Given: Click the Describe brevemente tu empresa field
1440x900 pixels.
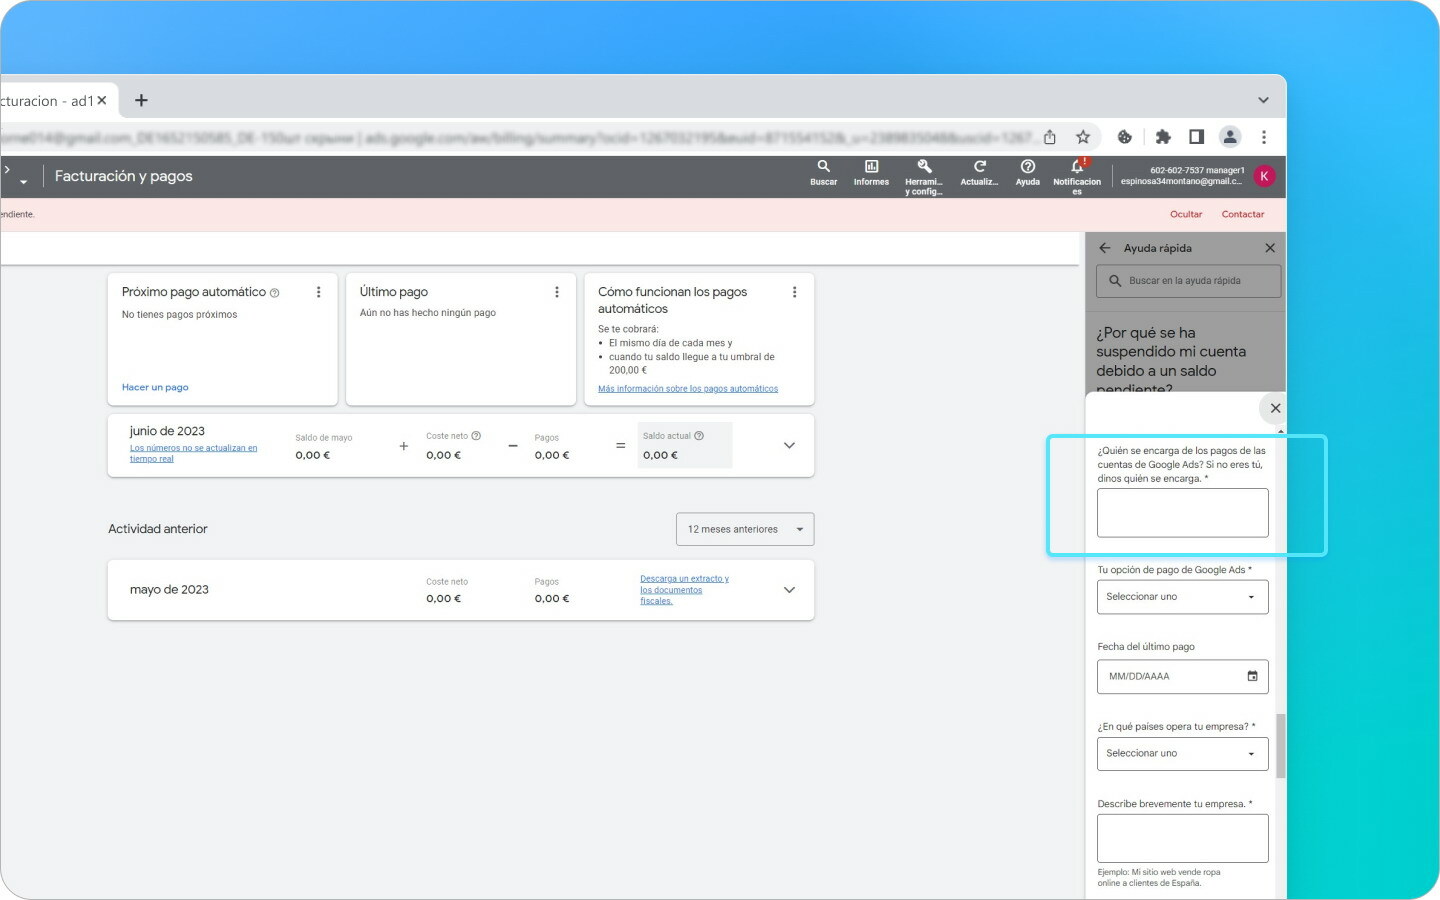Looking at the screenshot, I should tap(1183, 838).
